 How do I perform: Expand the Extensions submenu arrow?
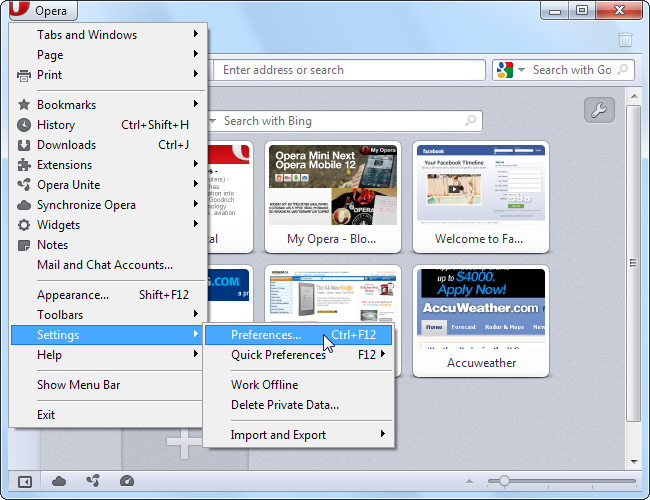click(x=196, y=164)
